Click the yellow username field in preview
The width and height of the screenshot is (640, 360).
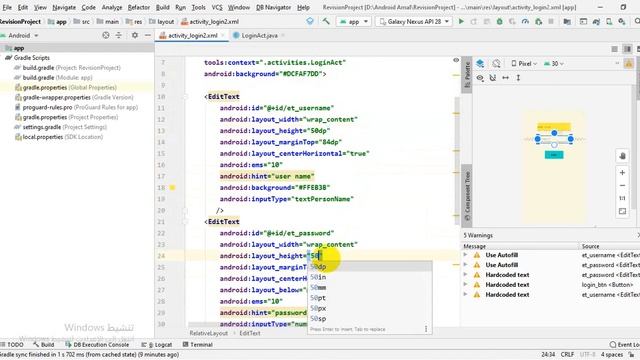pos(554,127)
